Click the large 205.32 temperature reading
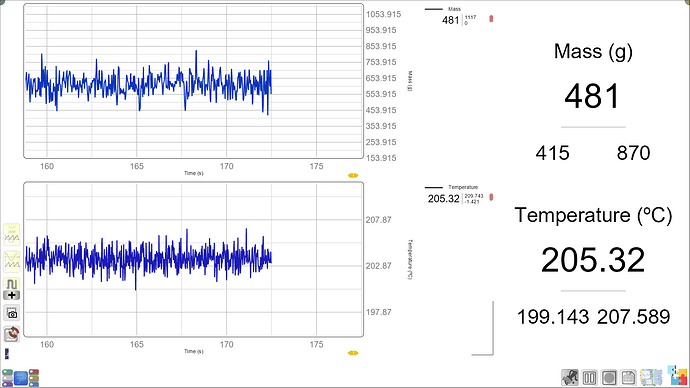Viewport: 690px width, 388px height. [593, 260]
